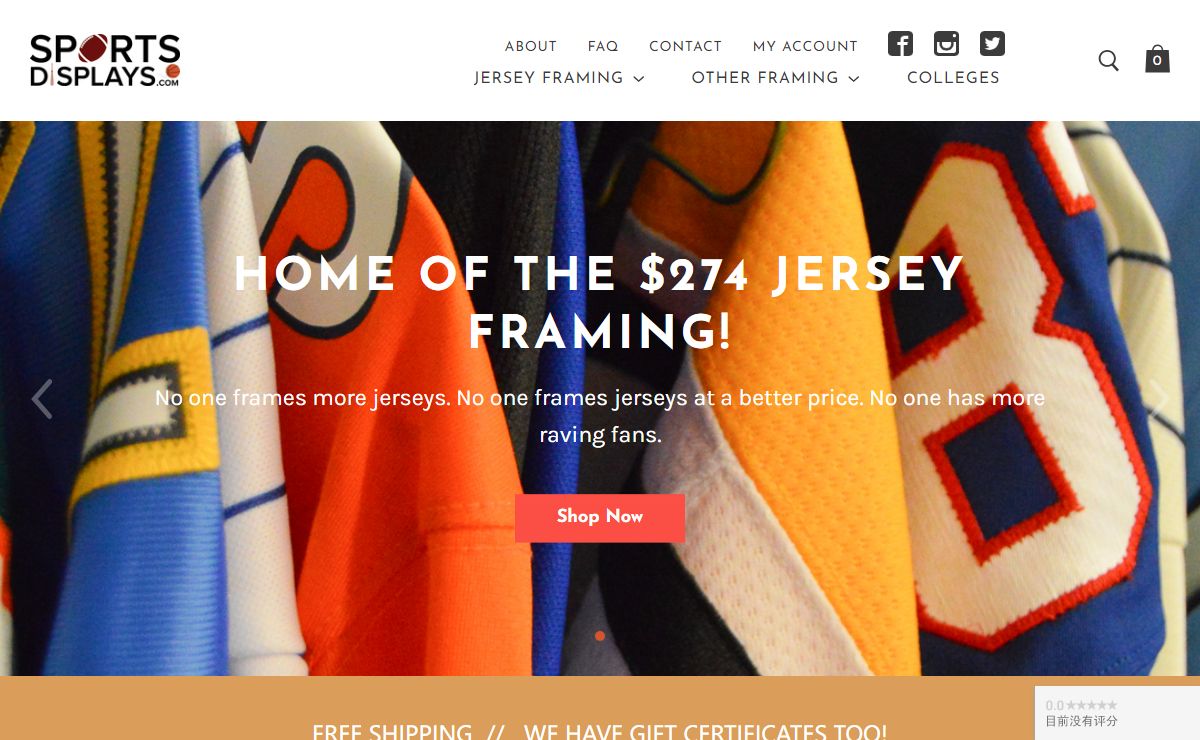Click the SportsDisplays.com logo
The width and height of the screenshot is (1200, 740).
pos(105,61)
